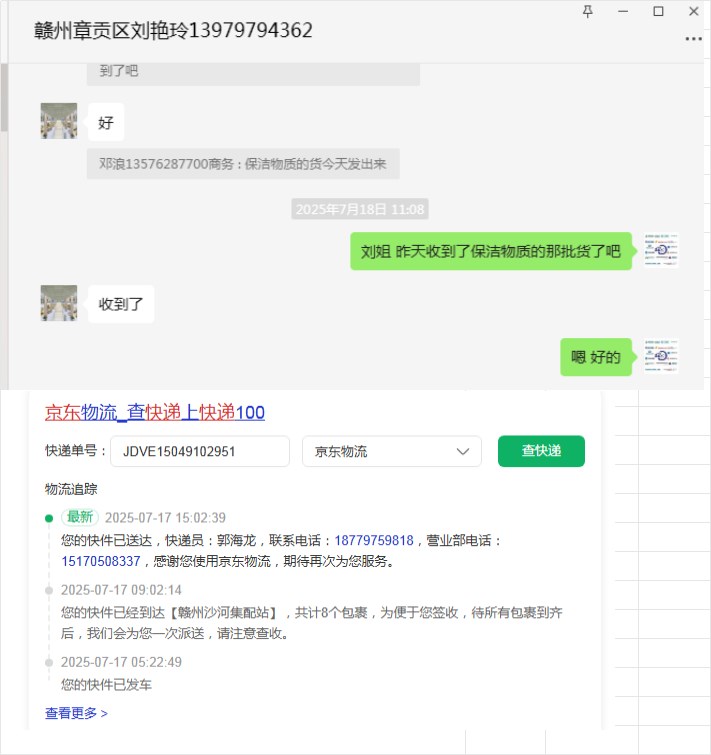Click the 快递单号 field label
This screenshot has width=711, height=755.
click(x=75, y=451)
